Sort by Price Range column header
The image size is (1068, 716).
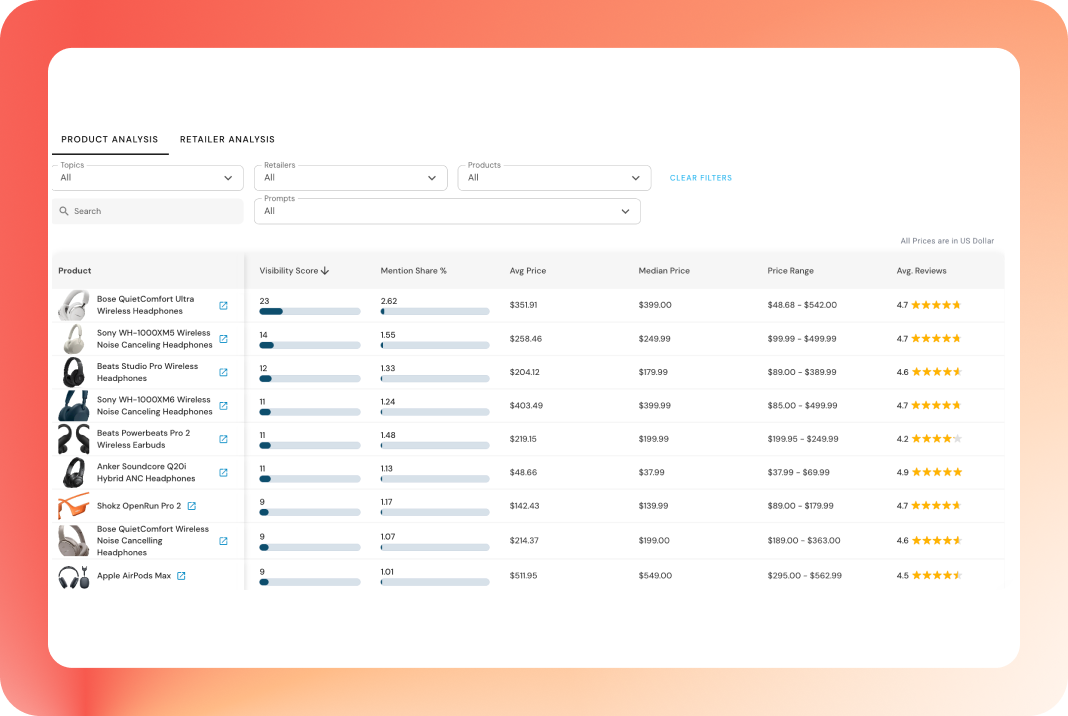point(790,270)
